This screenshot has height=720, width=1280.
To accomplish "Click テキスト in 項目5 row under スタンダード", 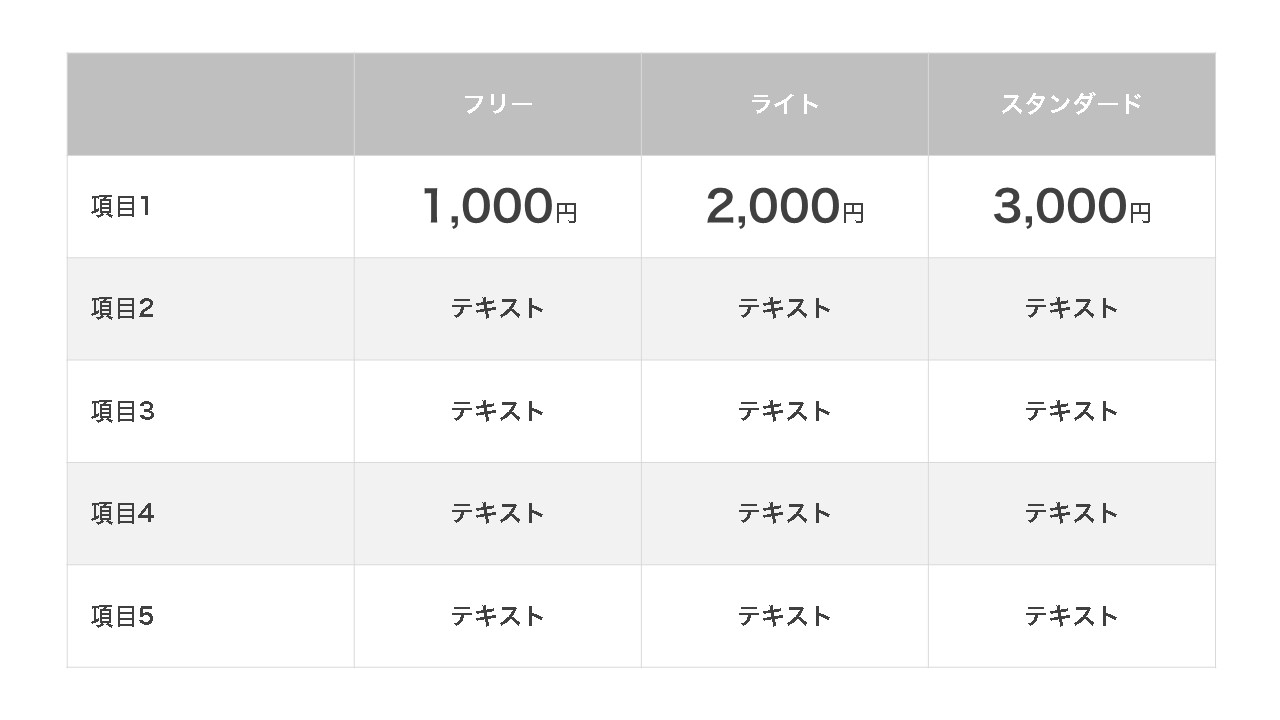I will pos(1071,616).
